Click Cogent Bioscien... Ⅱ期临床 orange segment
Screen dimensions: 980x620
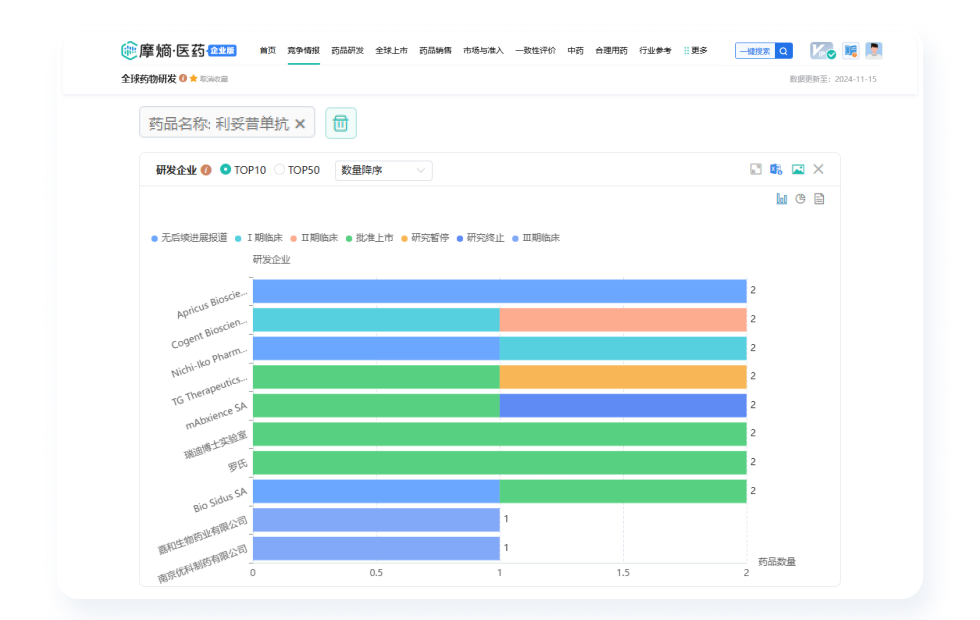click(623, 319)
